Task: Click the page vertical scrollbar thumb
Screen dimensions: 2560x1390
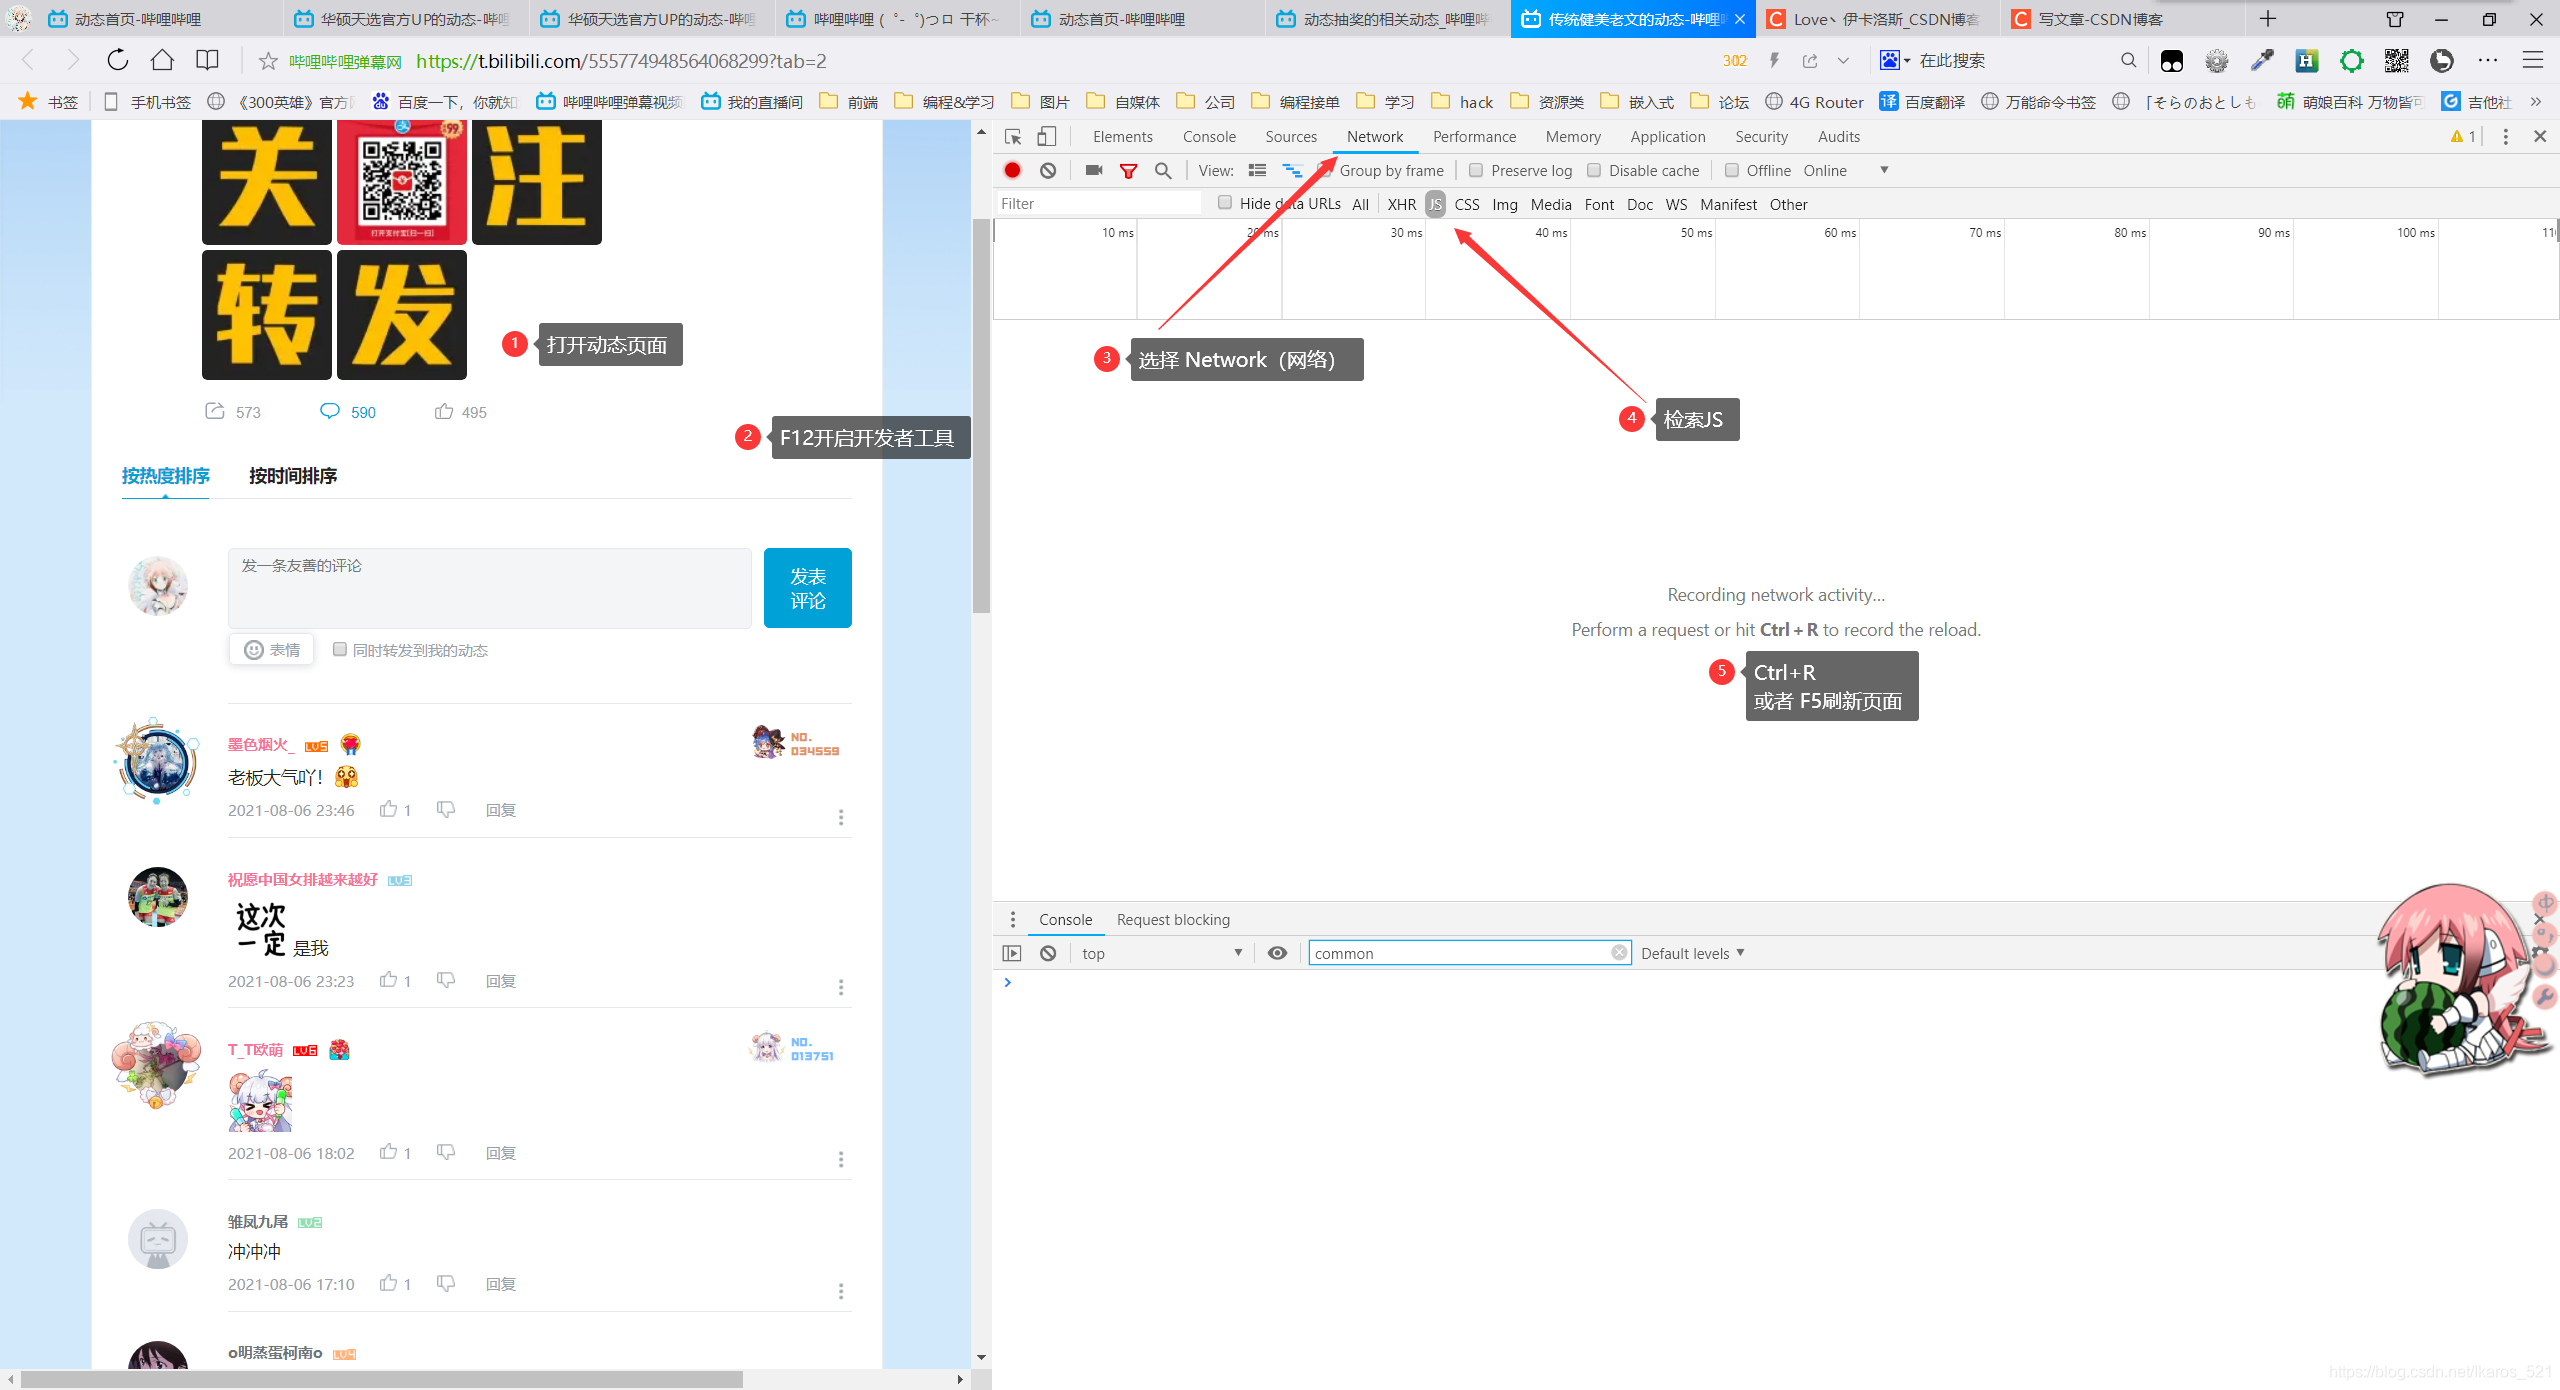Action: coord(981,416)
